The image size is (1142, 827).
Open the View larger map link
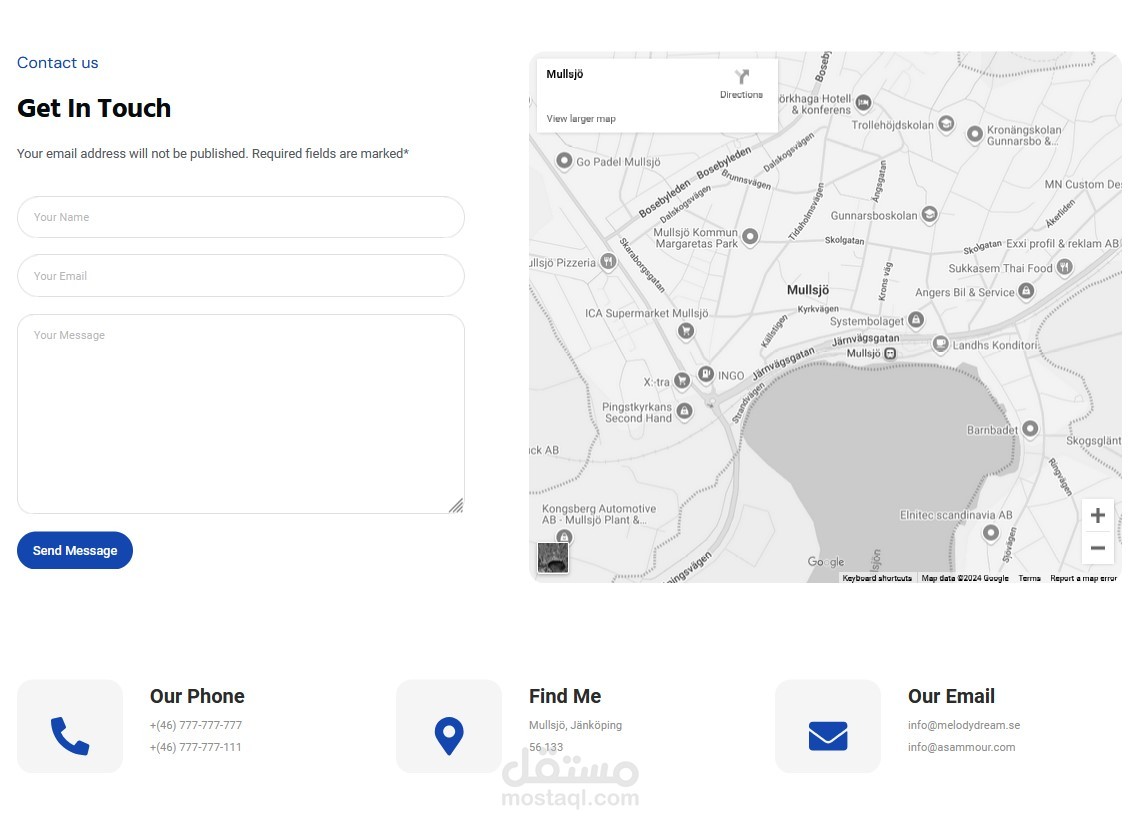[x=581, y=119]
